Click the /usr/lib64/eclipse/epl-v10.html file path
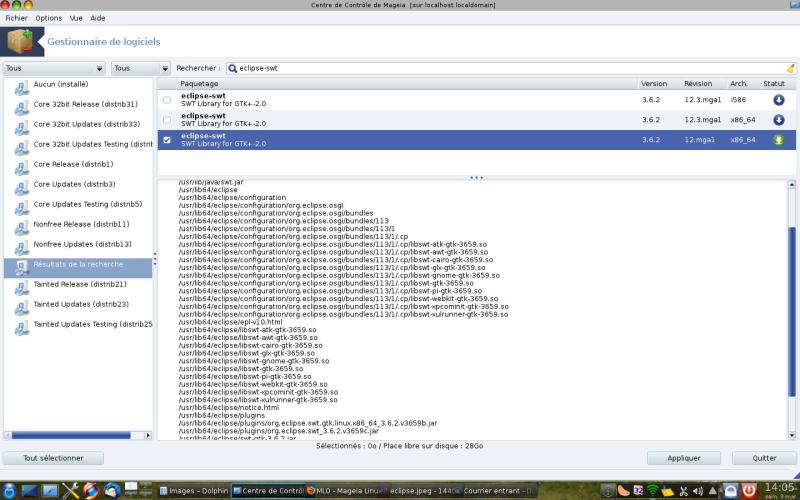Viewport: 800px width, 500px height. pyautogui.click(x=230, y=322)
